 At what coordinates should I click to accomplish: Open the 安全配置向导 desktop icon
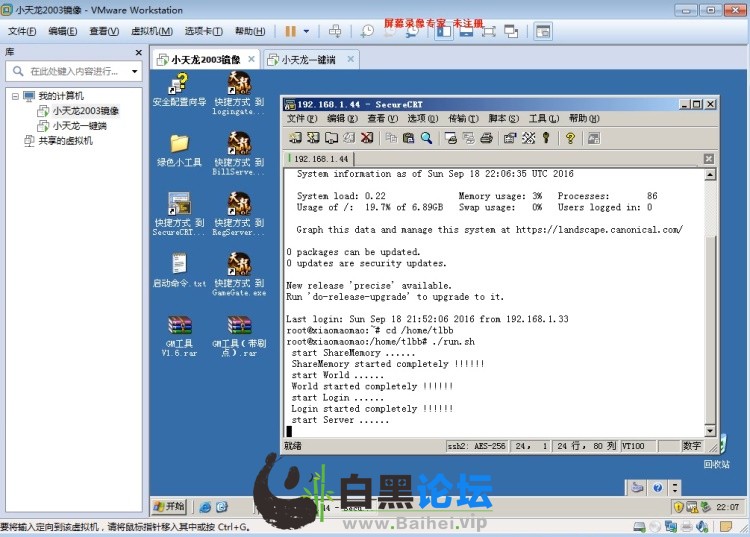tap(179, 90)
